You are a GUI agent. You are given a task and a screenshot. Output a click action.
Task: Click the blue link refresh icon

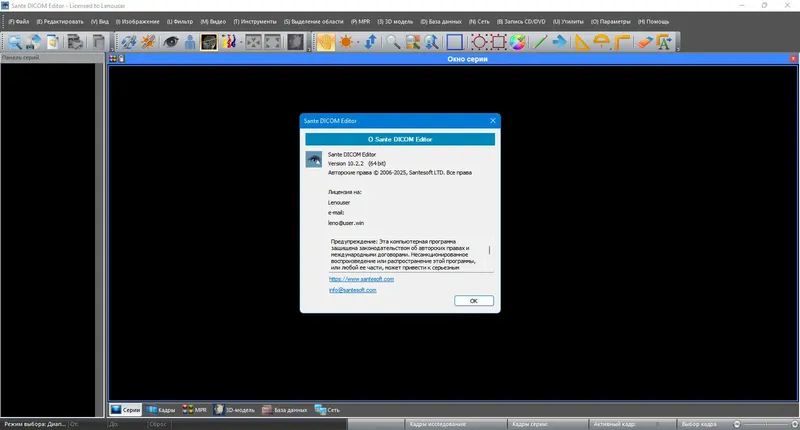(x=129, y=42)
